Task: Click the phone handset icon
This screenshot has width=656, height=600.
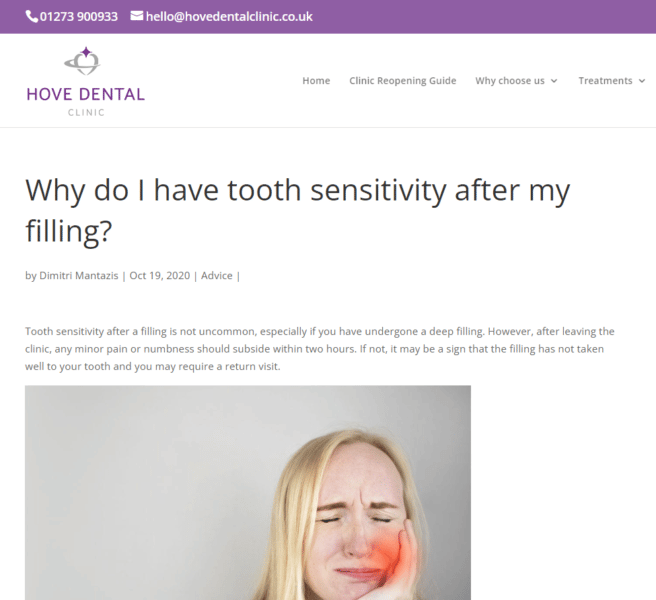Action: tap(31, 17)
